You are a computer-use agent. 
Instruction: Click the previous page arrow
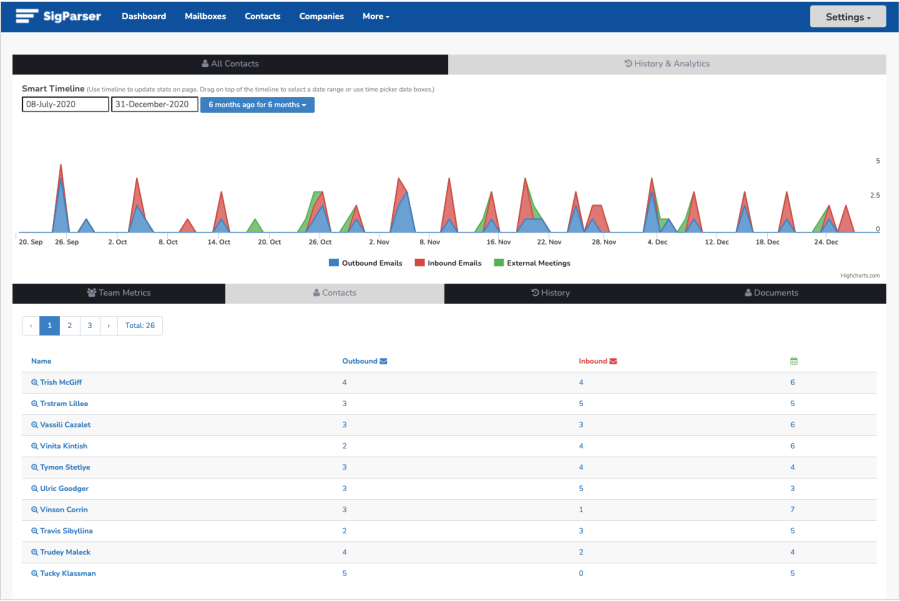click(30, 325)
